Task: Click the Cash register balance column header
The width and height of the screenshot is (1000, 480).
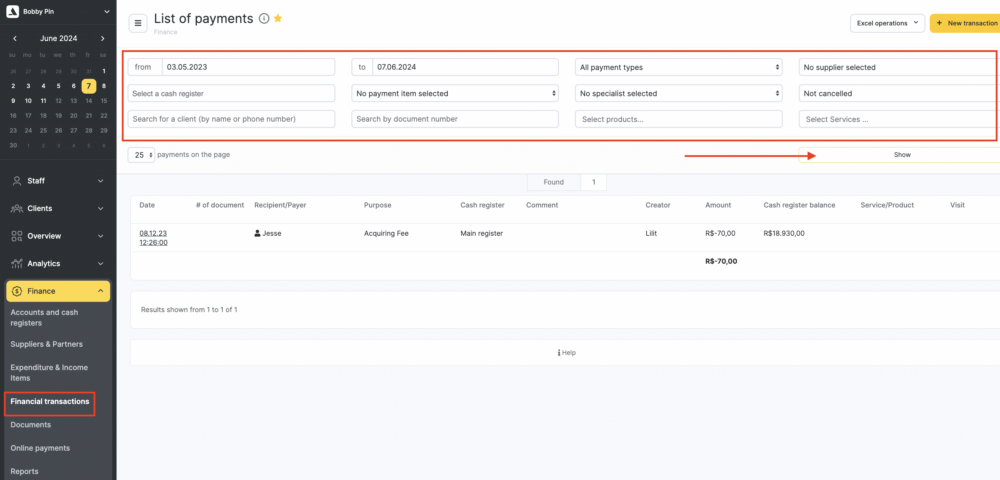Action: point(799,205)
